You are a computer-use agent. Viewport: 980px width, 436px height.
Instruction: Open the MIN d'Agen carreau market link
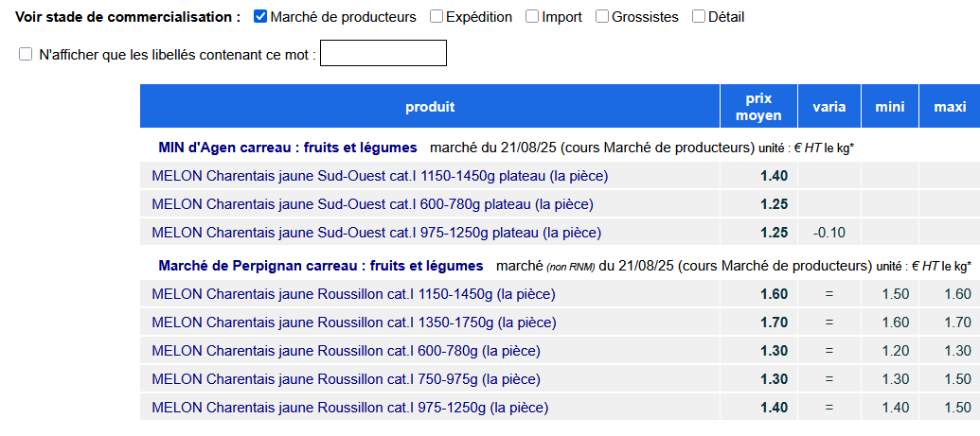[x=288, y=148]
